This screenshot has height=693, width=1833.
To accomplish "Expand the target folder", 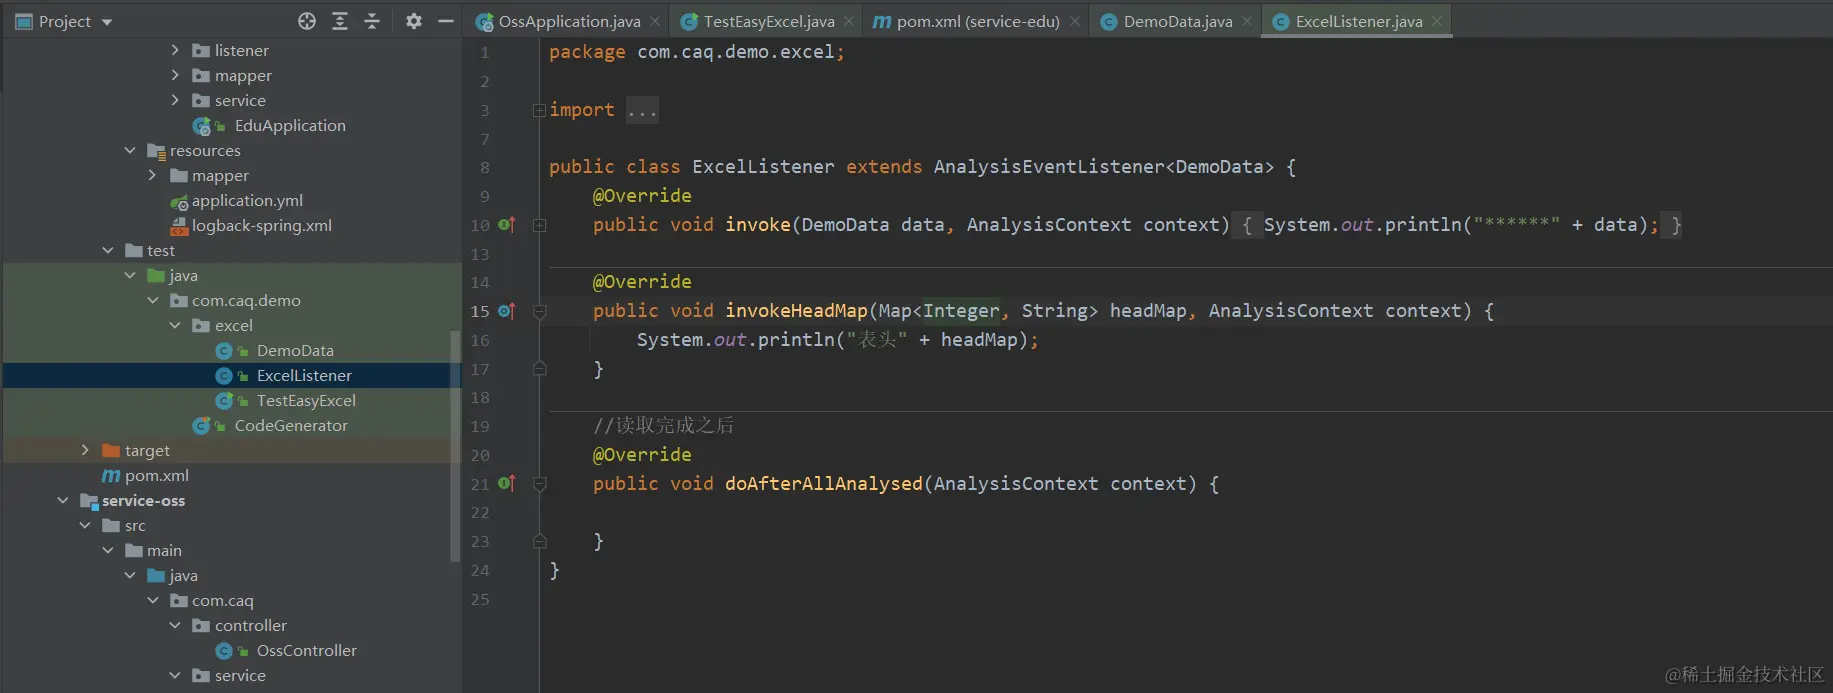I will click(85, 450).
